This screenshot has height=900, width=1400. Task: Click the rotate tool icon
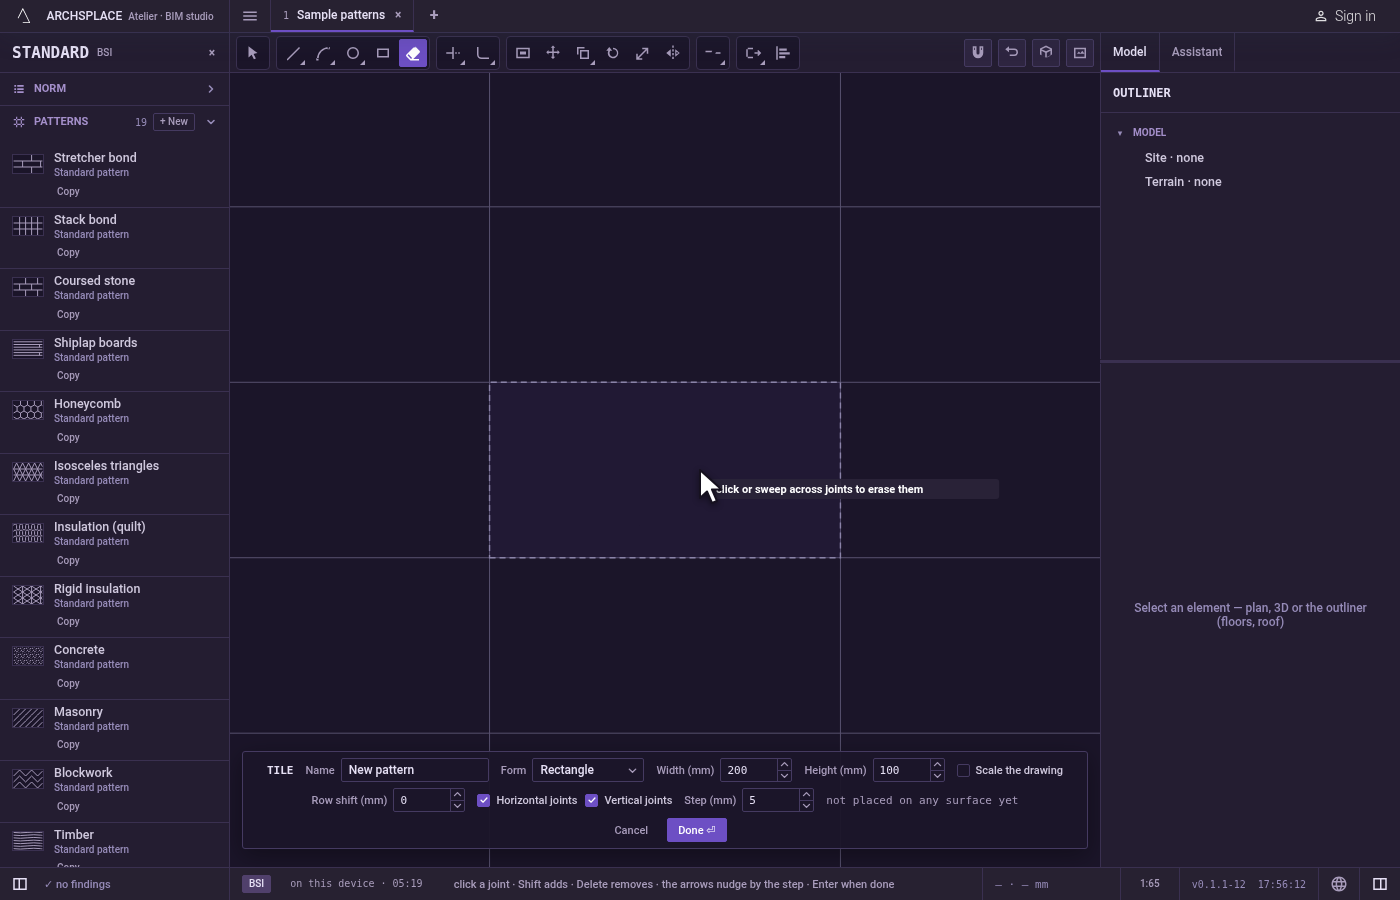click(613, 53)
